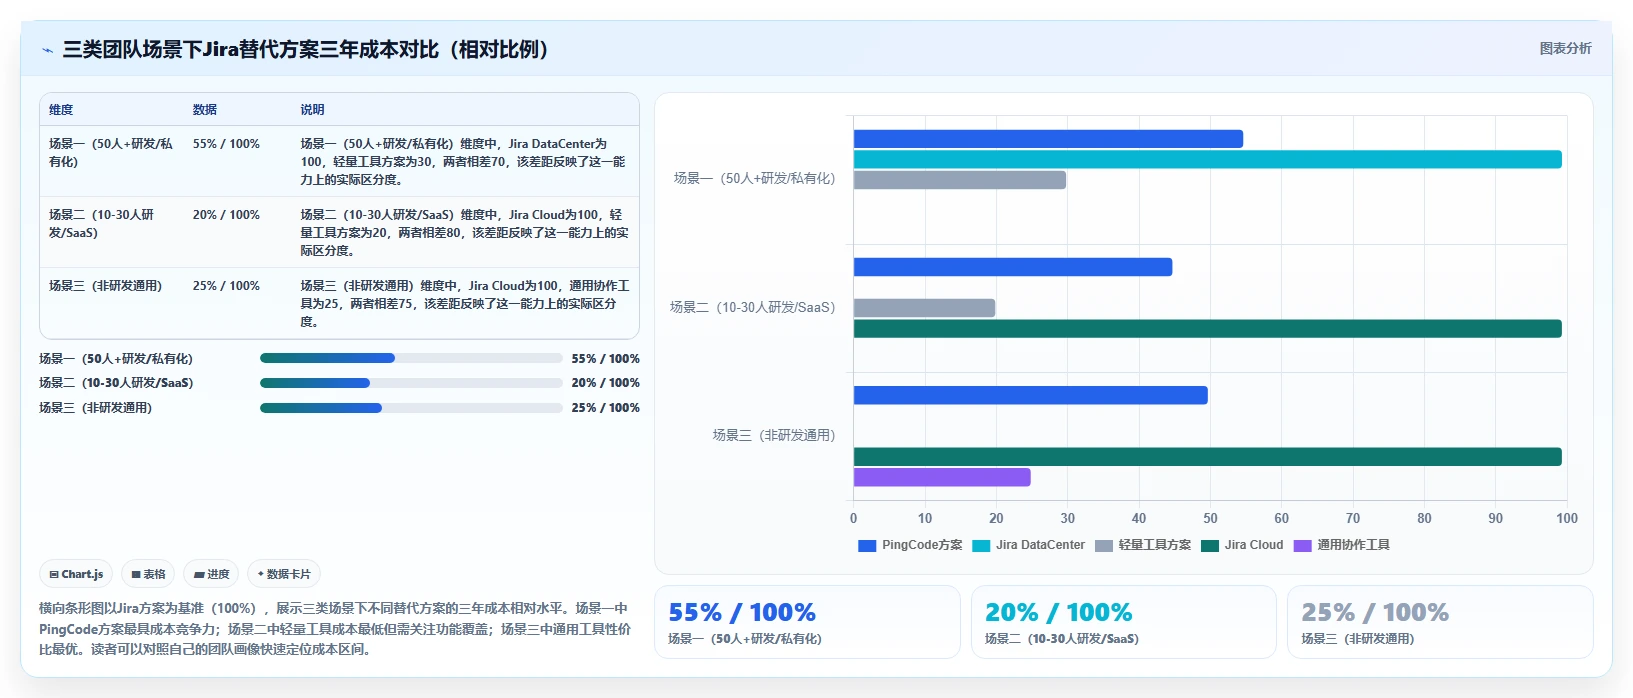Click the summary paragraph starting with 横向条形图

(335, 629)
